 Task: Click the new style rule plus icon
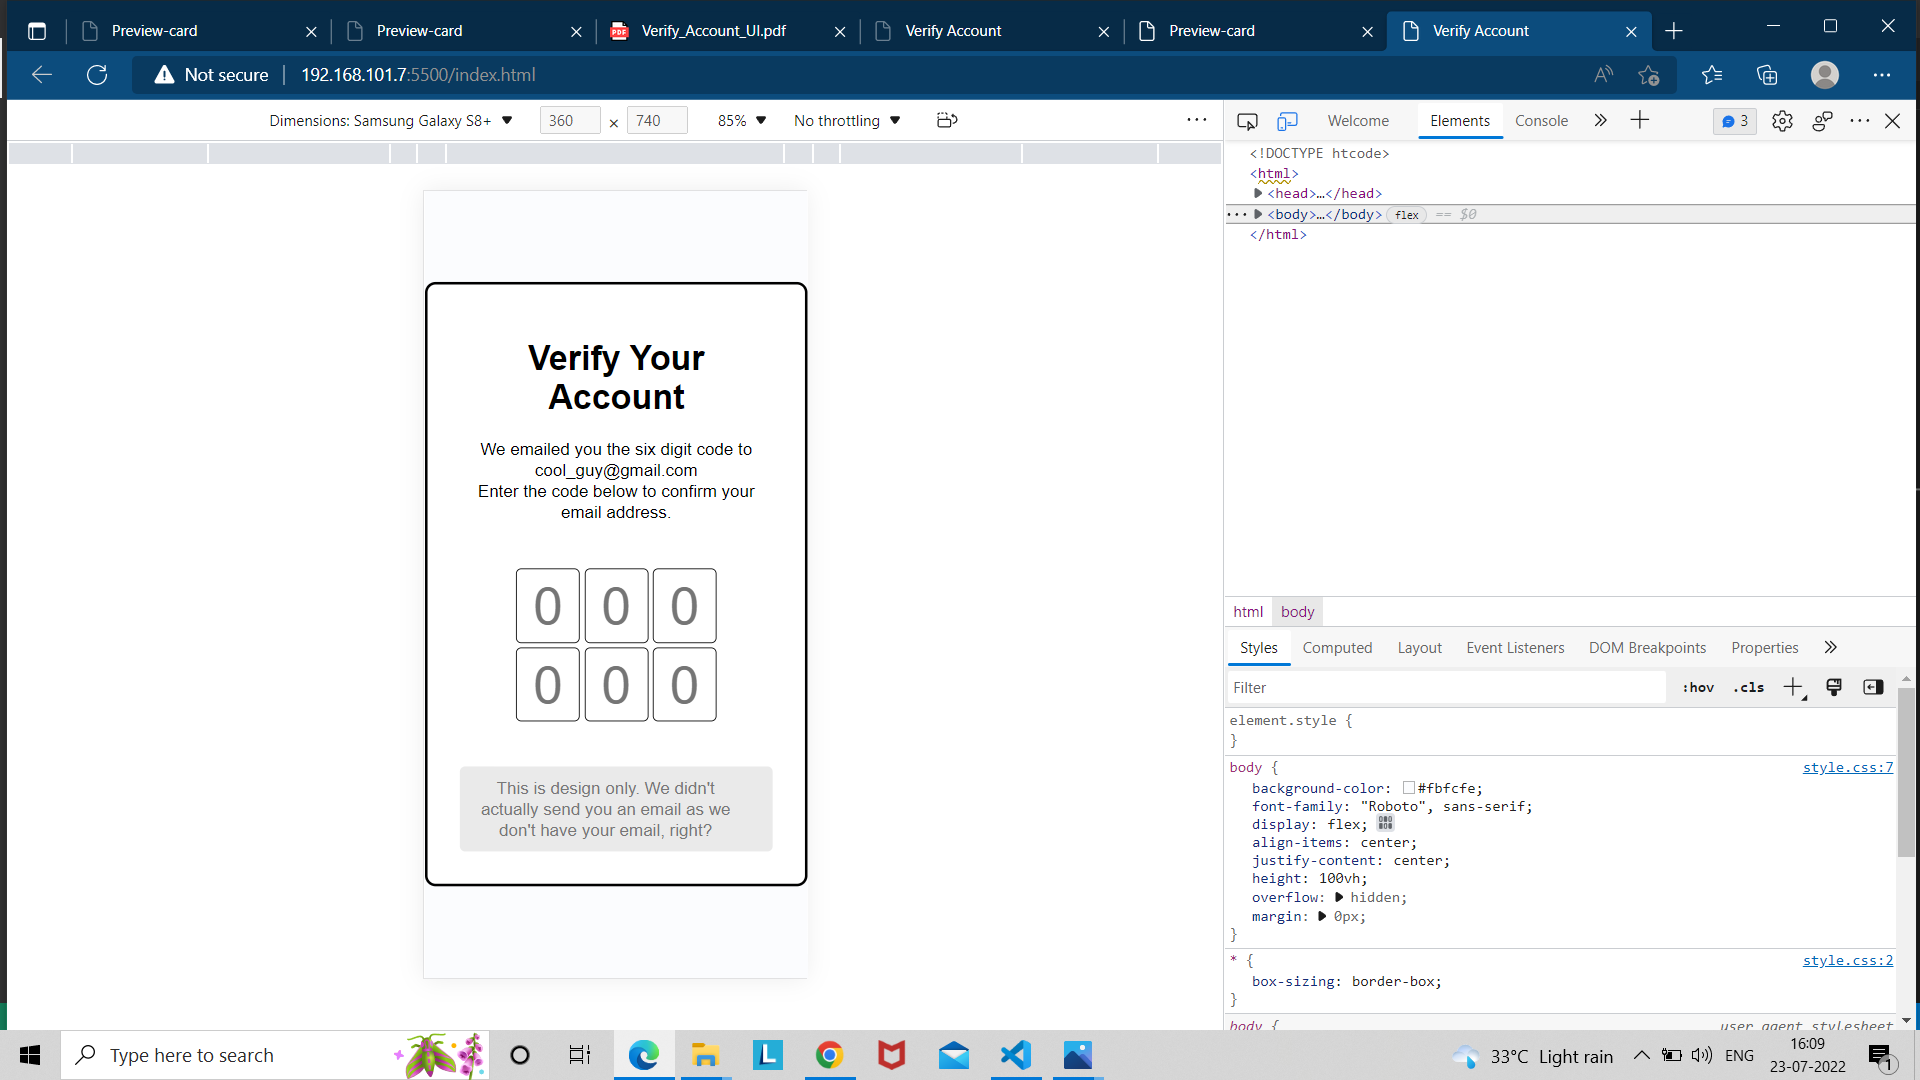click(x=1793, y=687)
